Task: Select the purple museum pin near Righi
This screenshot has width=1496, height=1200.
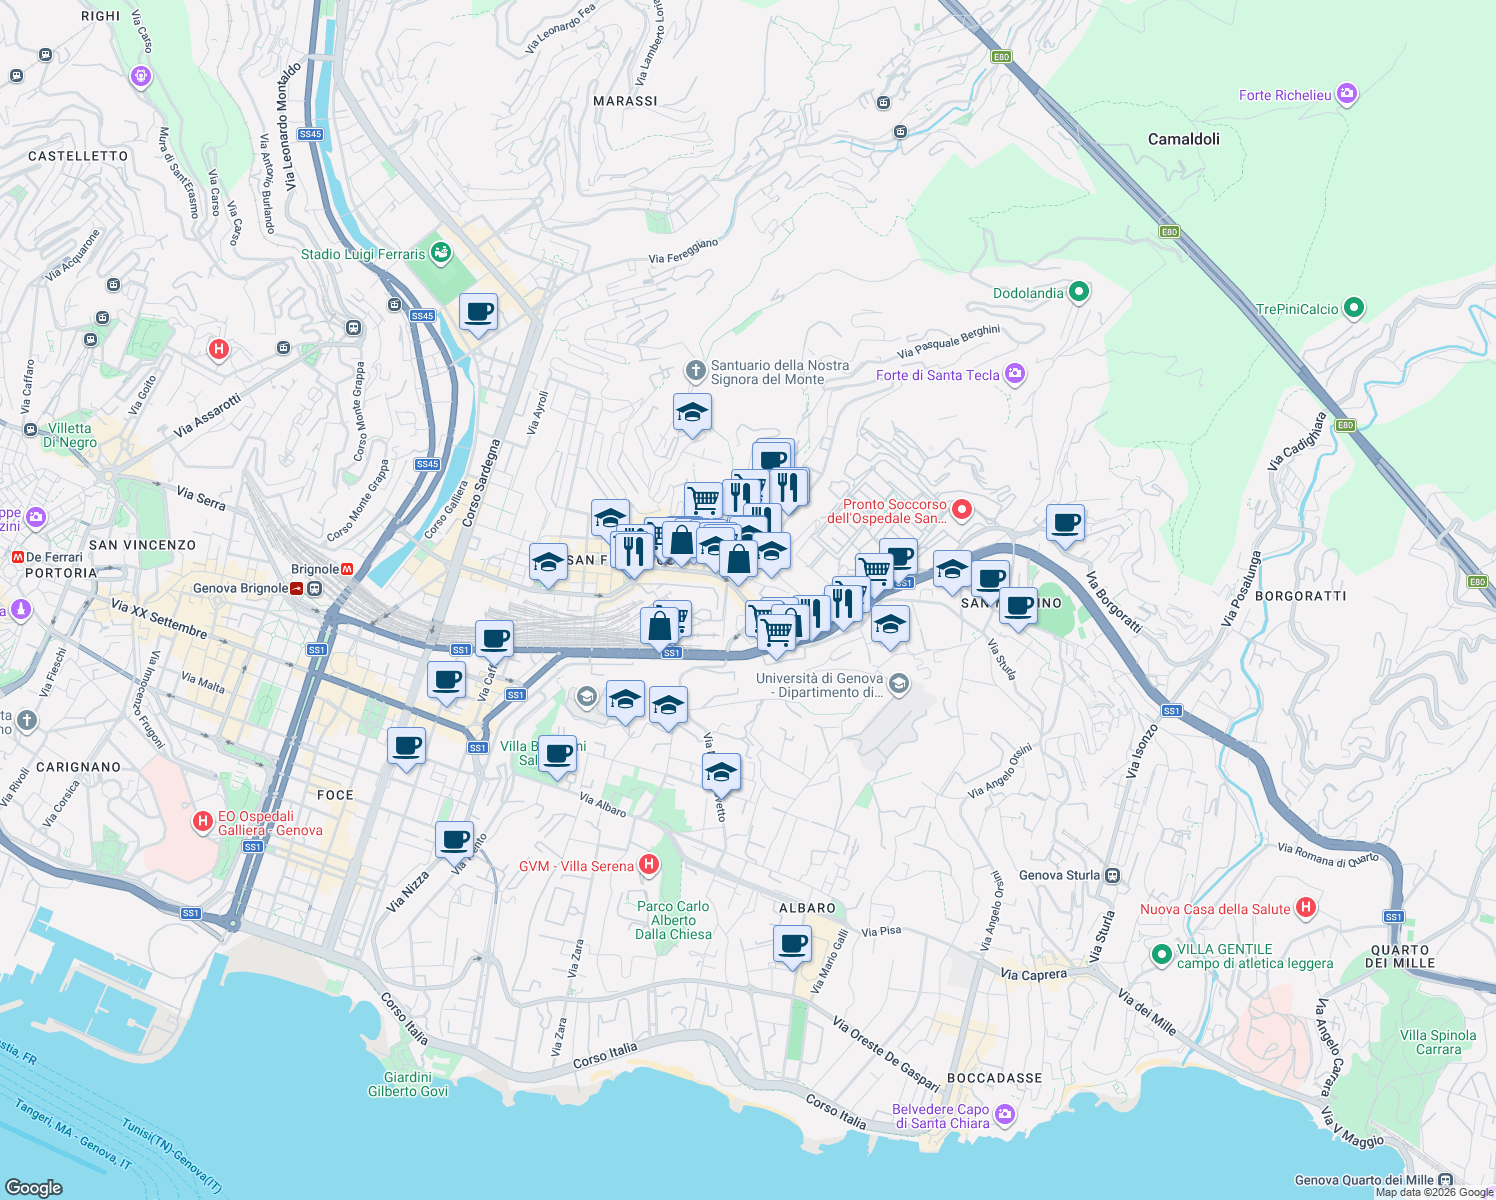Action: pyautogui.click(x=141, y=76)
